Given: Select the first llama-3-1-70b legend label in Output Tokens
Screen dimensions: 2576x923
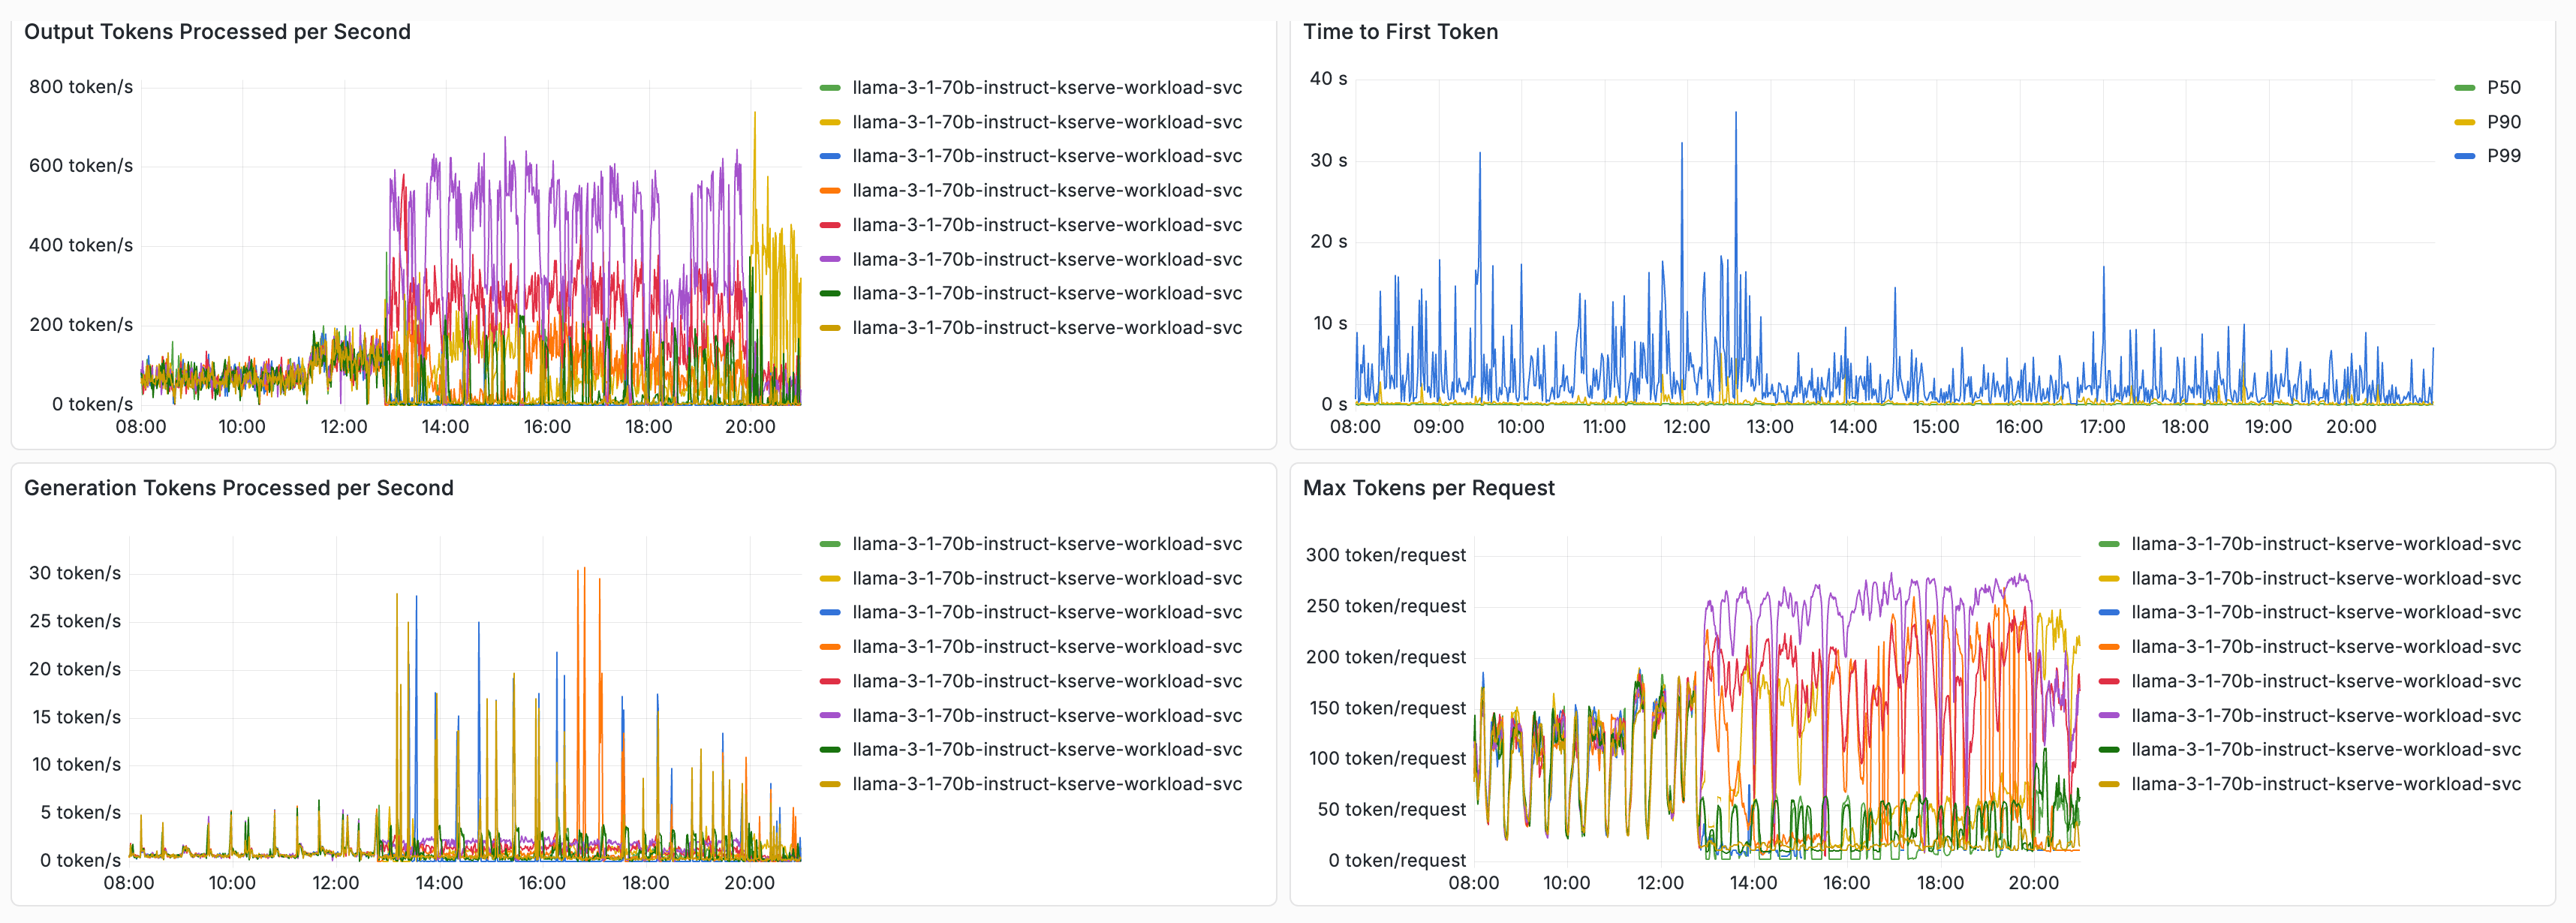Looking at the screenshot, I should [x=1046, y=87].
